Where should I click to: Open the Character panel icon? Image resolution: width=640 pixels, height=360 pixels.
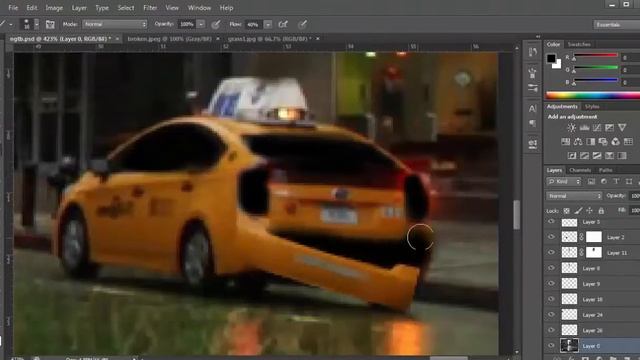532,109
